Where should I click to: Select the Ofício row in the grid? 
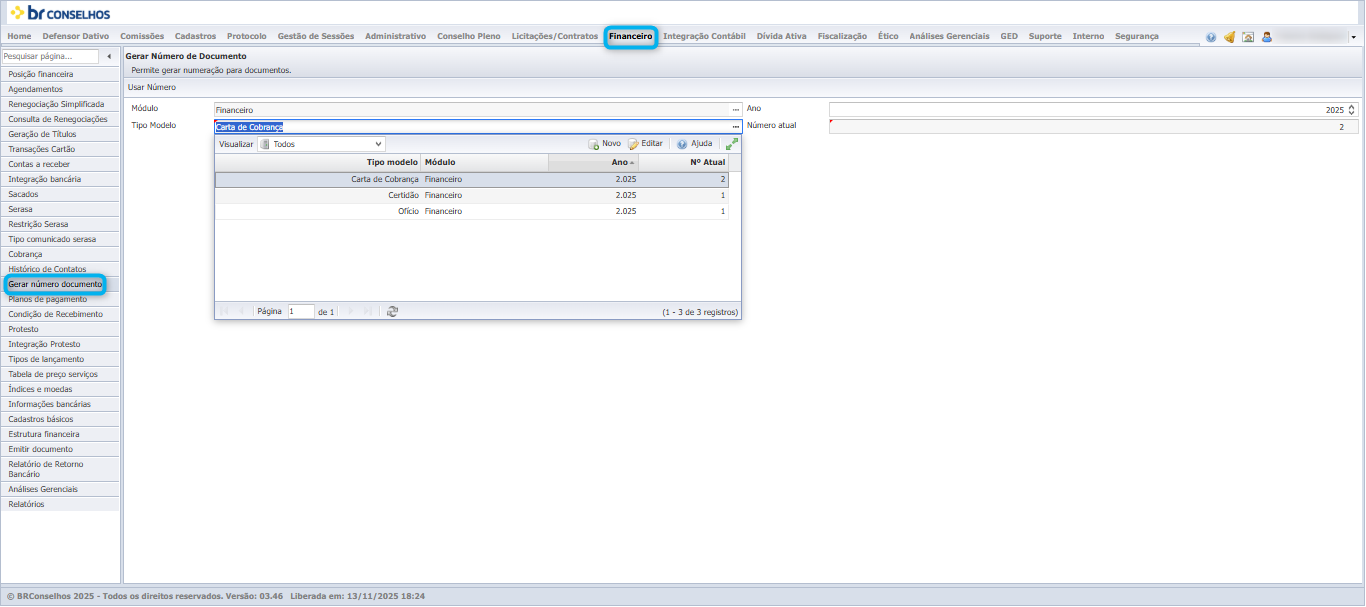[x=472, y=212]
